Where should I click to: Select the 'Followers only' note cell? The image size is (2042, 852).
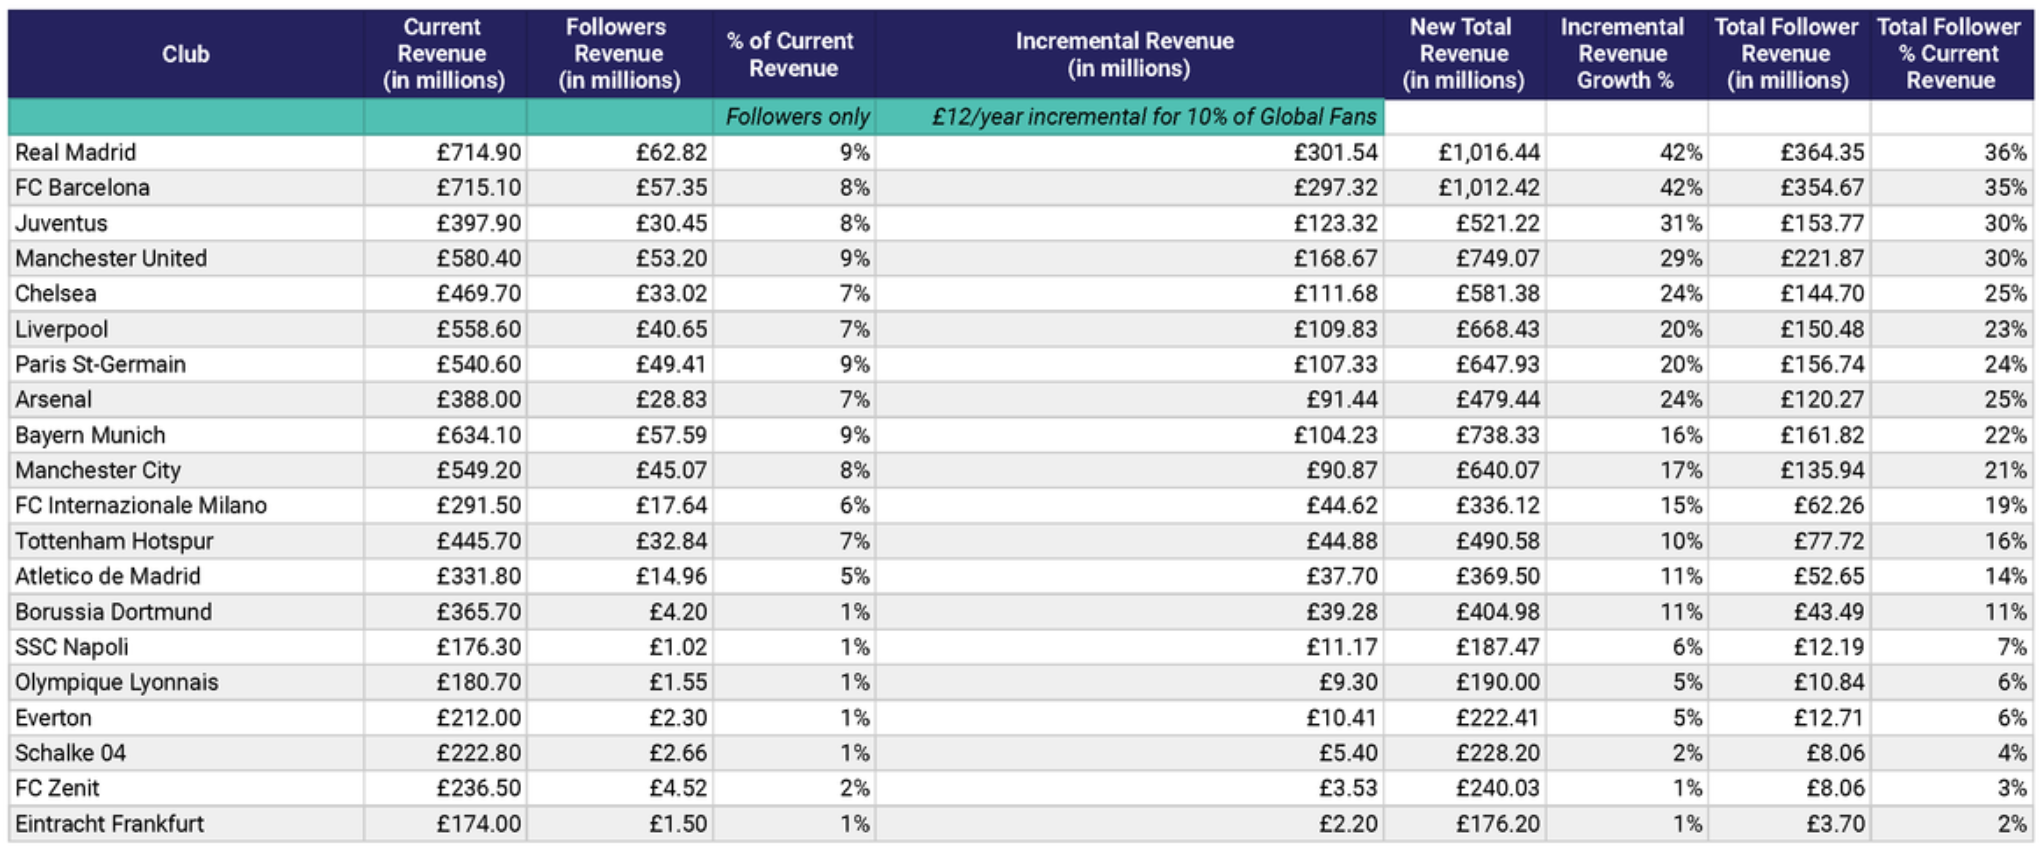point(794,117)
